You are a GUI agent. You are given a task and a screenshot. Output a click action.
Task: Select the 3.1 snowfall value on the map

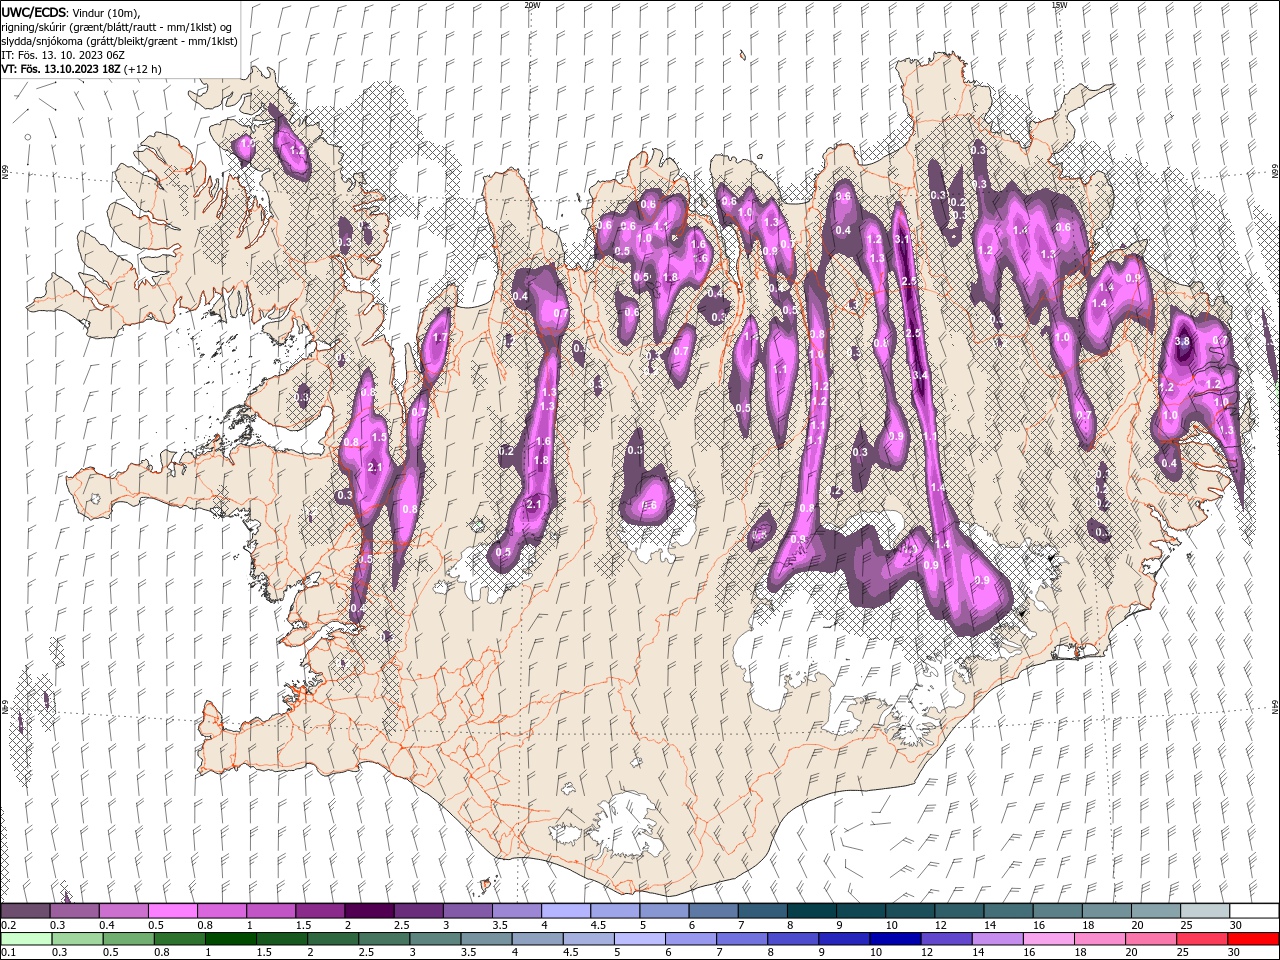(901, 240)
